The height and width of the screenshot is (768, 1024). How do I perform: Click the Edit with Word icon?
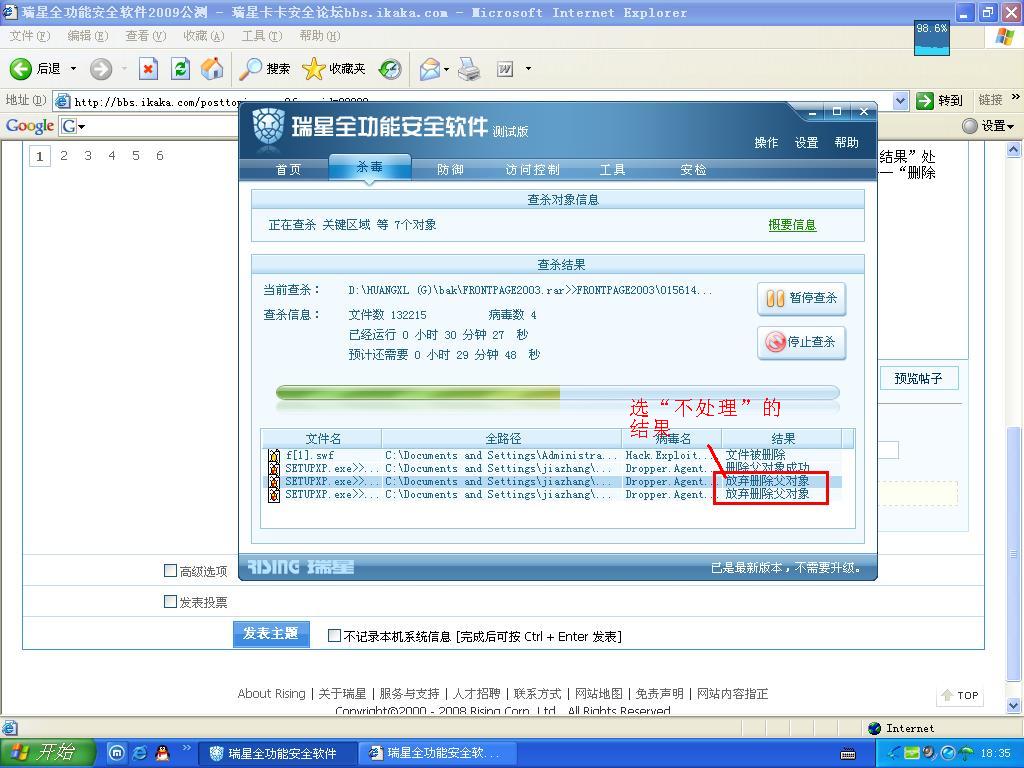click(x=505, y=69)
